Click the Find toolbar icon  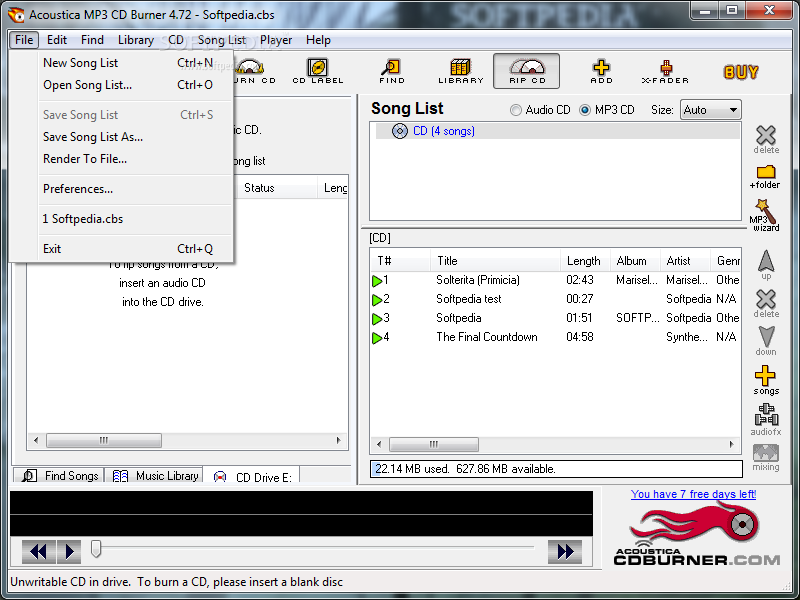point(392,70)
